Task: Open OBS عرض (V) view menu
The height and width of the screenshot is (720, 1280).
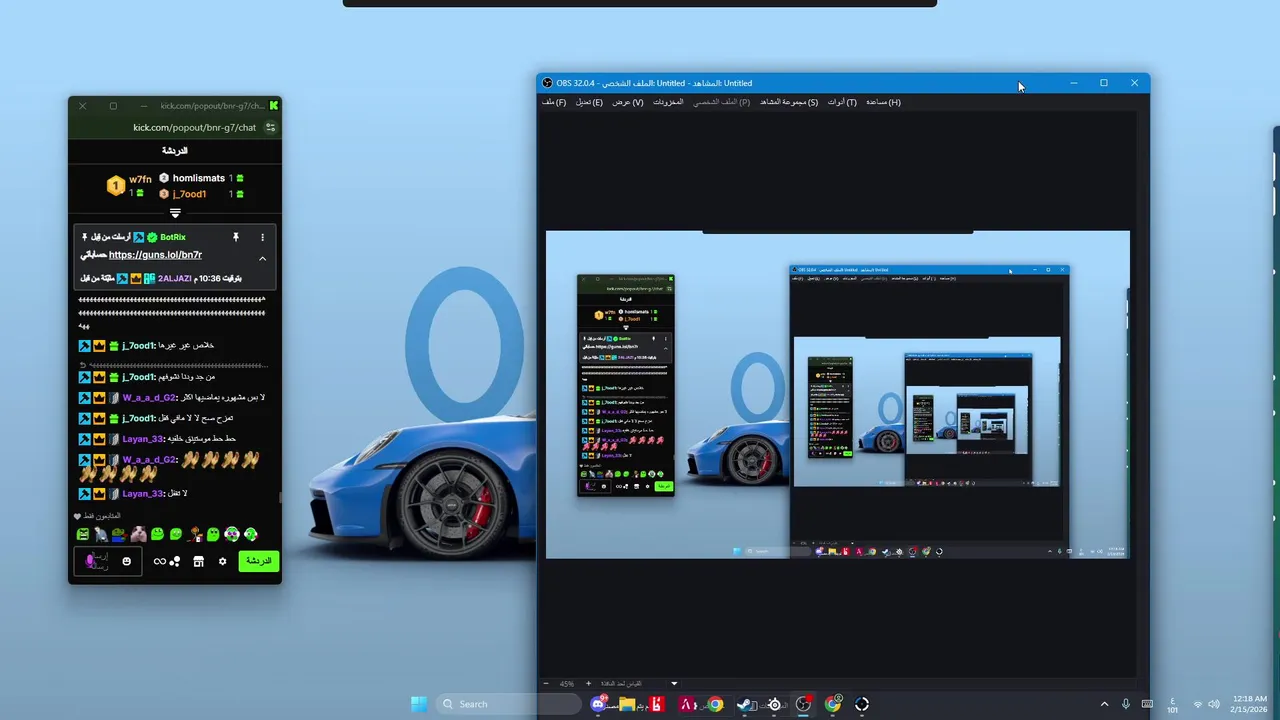Action: click(628, 102)
